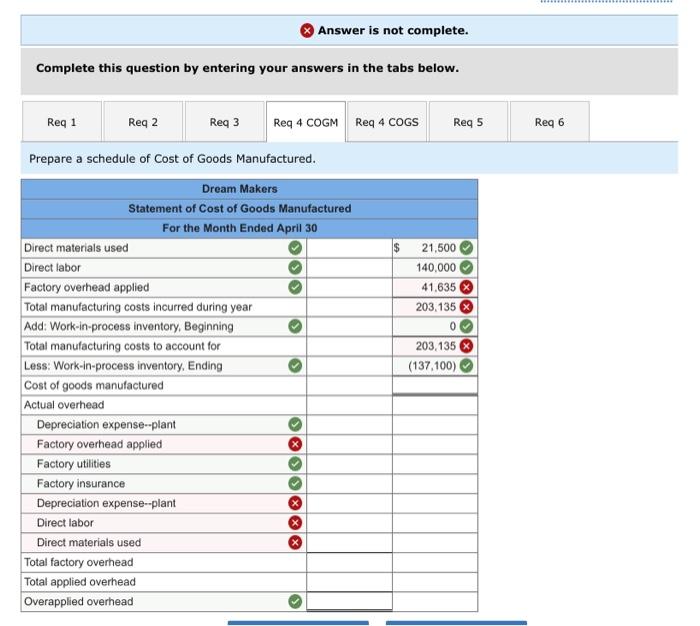Open the Req 1 tab
Image resolution: width=700 pixels, height=626 pixels.
62,122
